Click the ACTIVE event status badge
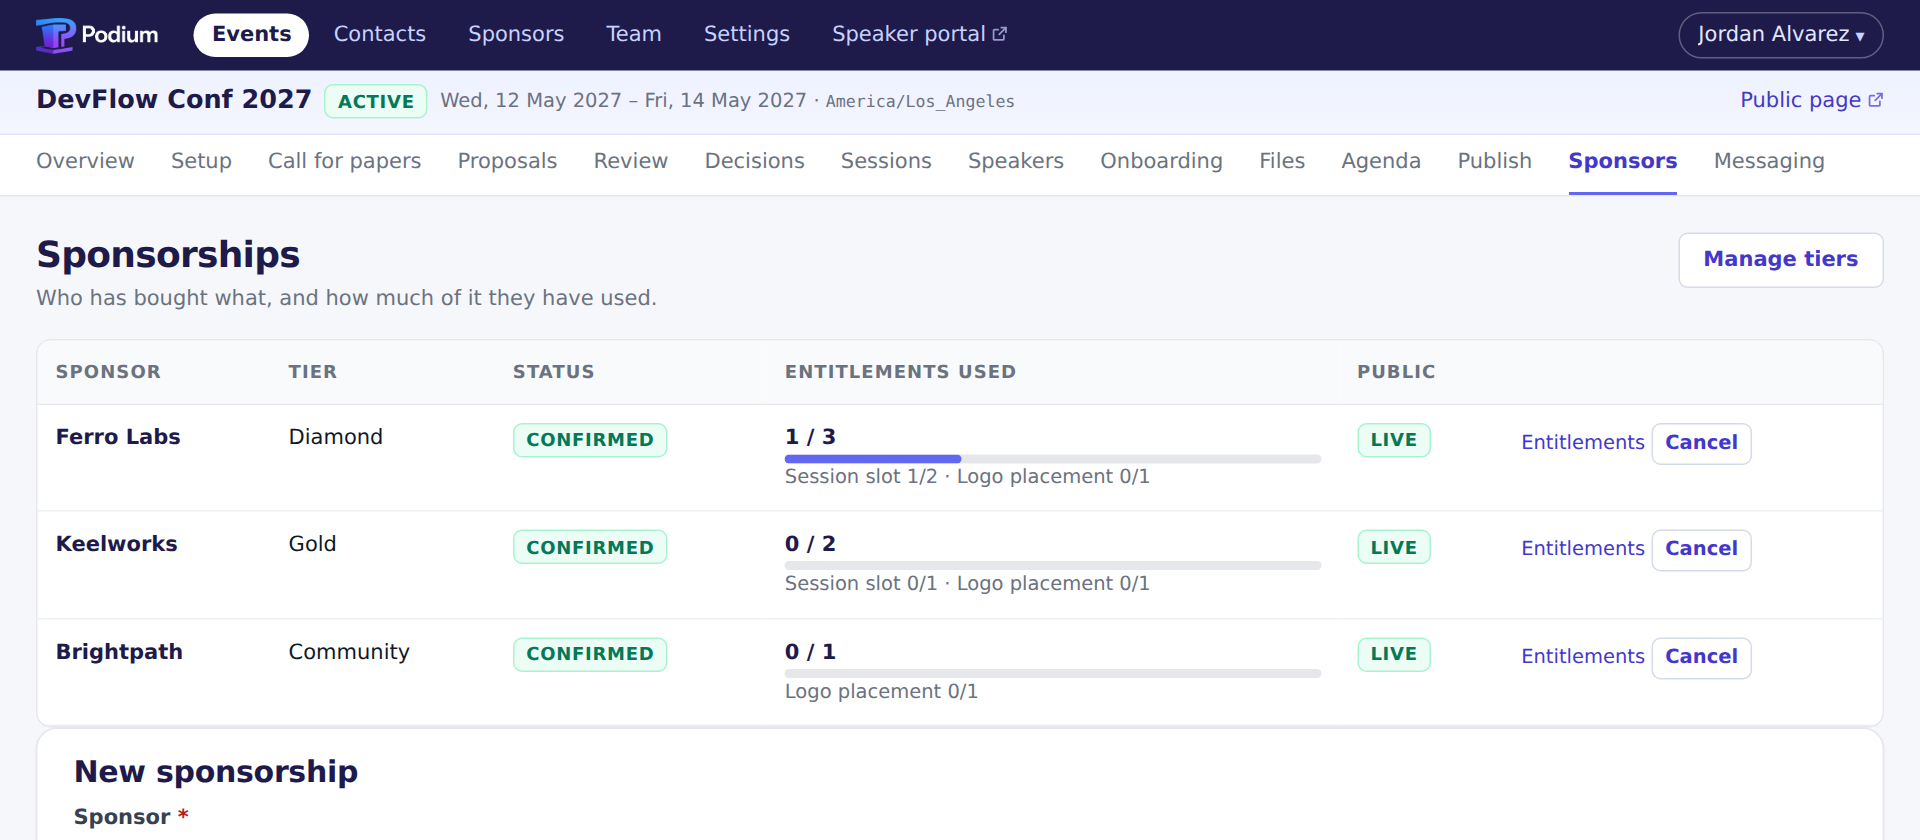The width and height of the screenshot is (1920, 840). tap(376, 101)
